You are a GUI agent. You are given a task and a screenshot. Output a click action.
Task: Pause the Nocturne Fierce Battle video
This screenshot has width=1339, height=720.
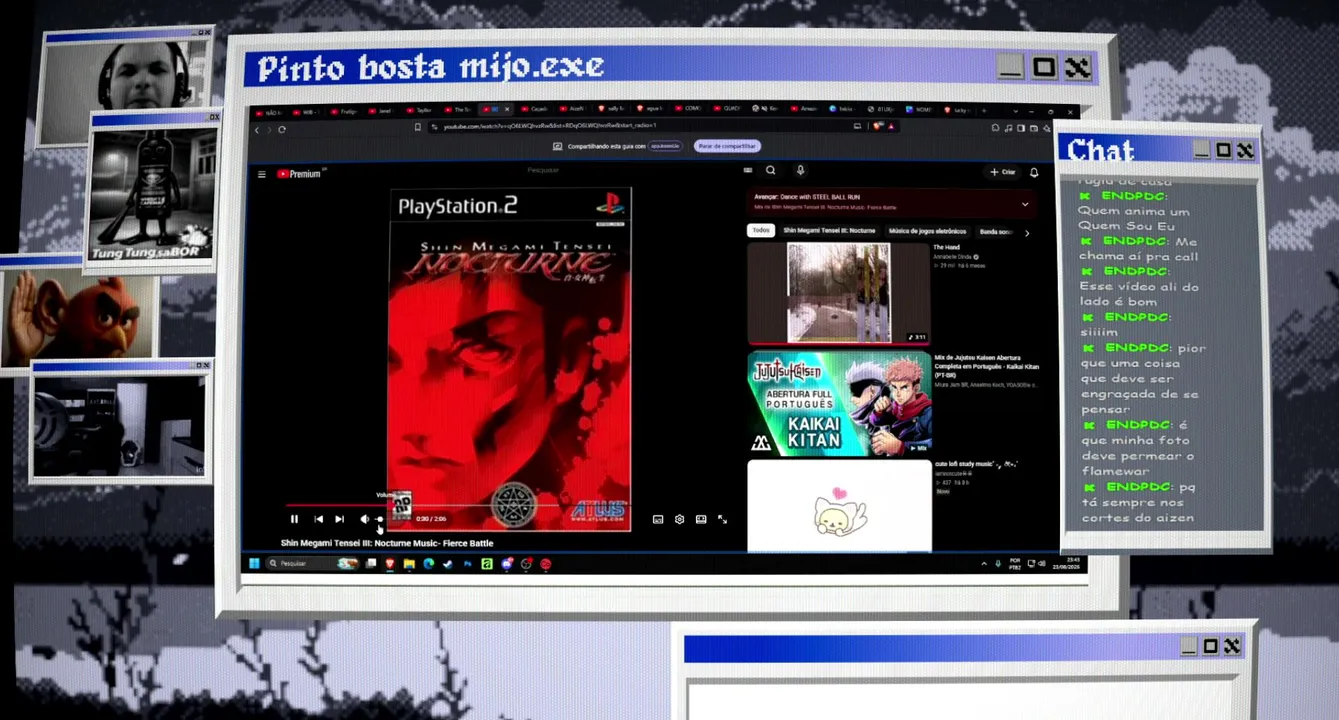point(294,519)
